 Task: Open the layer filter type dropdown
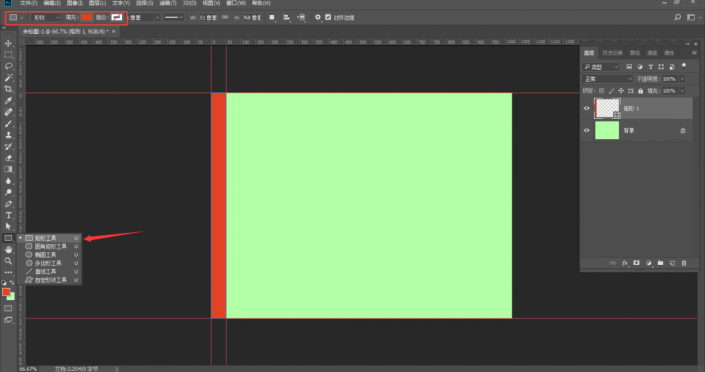pos(602,67)
